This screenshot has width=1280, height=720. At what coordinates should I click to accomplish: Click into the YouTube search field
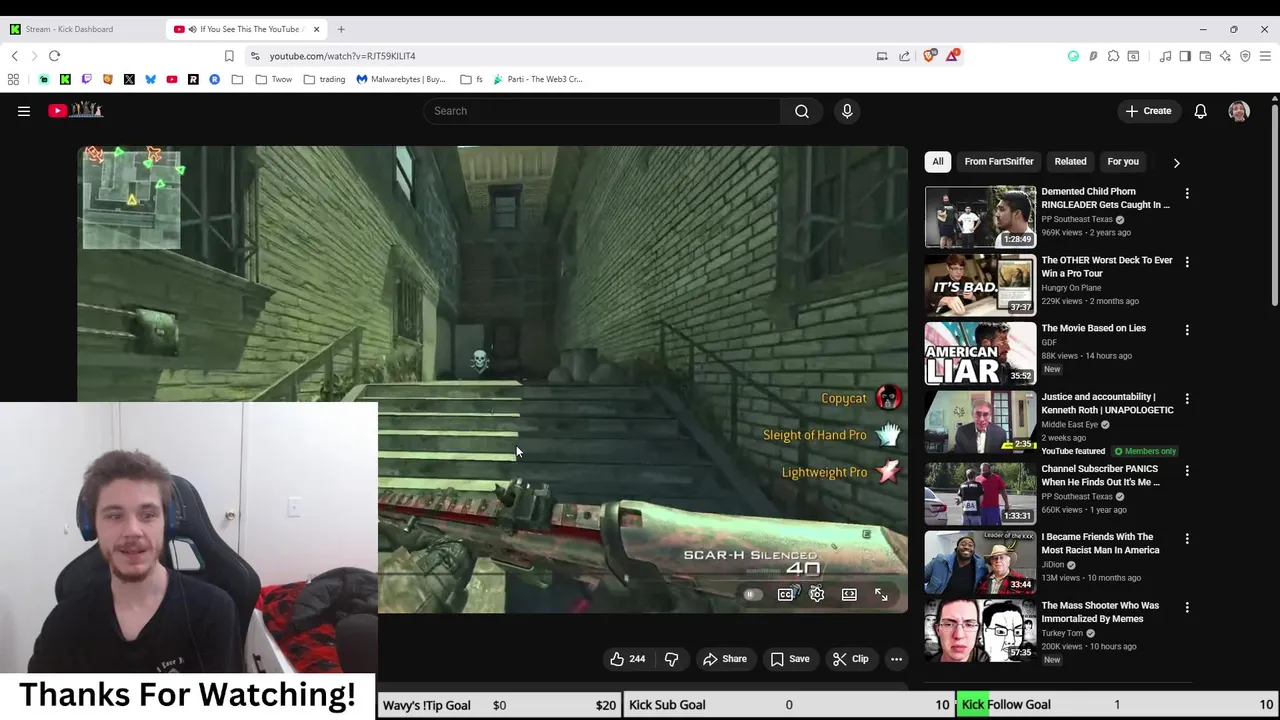pyautogui.click(x=602, y=111)
